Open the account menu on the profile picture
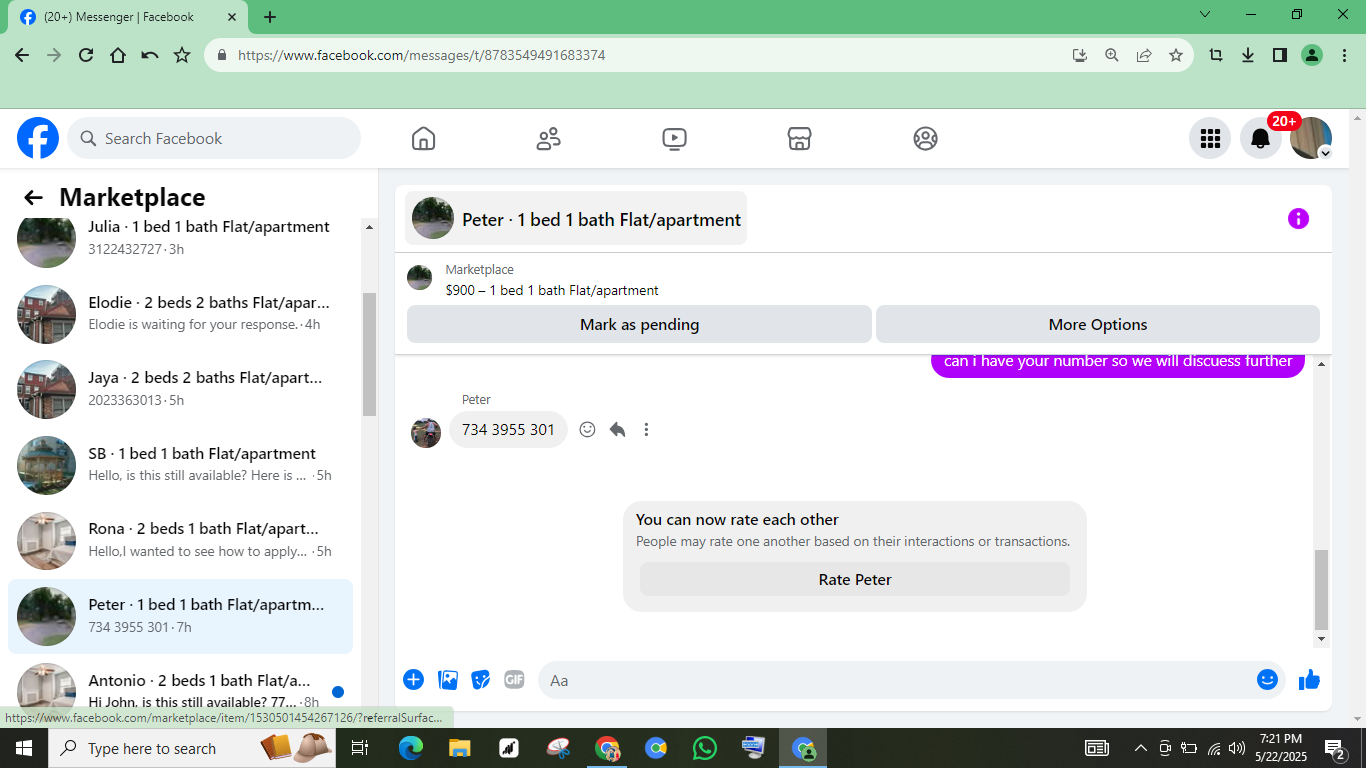 [x=1311, y=138]
